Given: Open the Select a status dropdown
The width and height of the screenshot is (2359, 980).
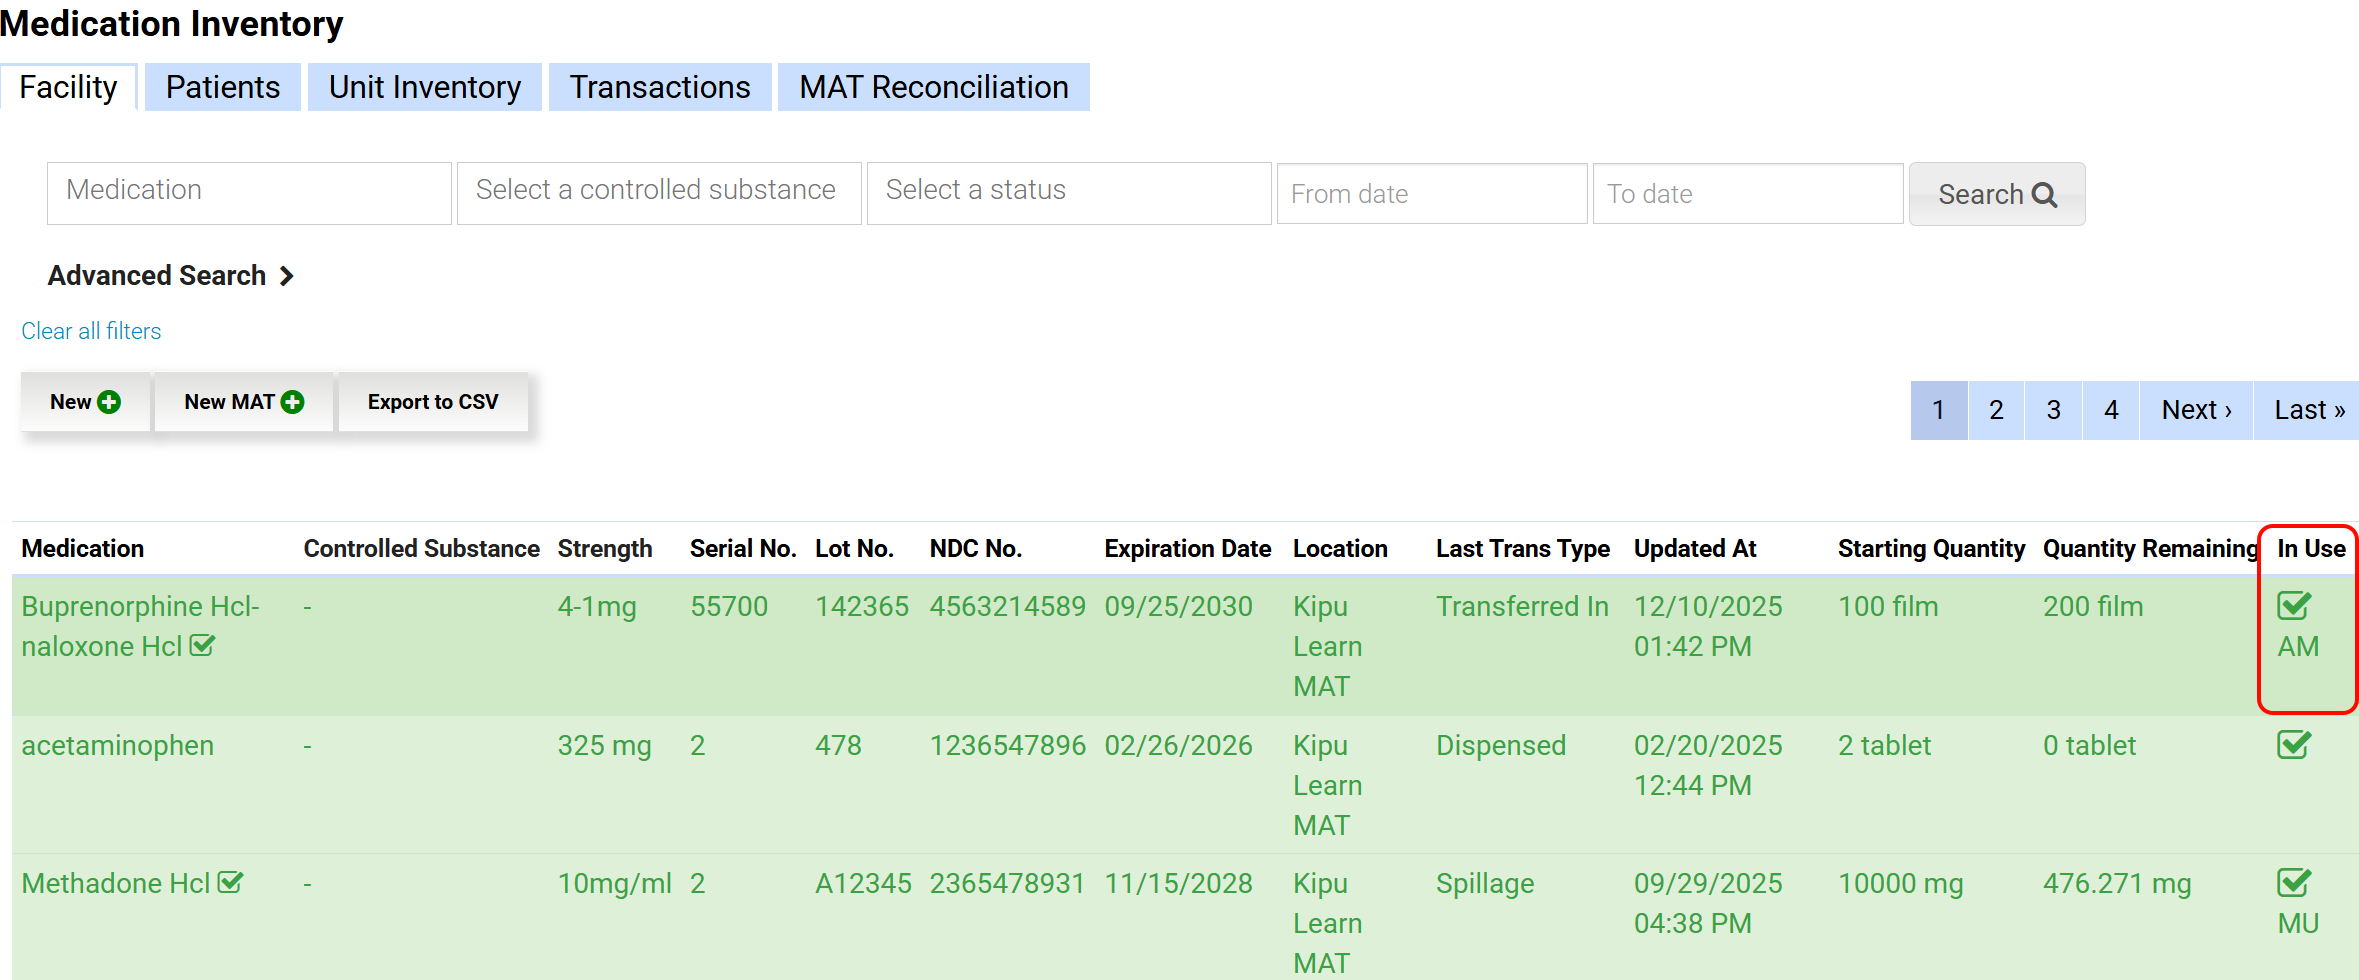Looking at the screenshot, I should (1068, 192).
